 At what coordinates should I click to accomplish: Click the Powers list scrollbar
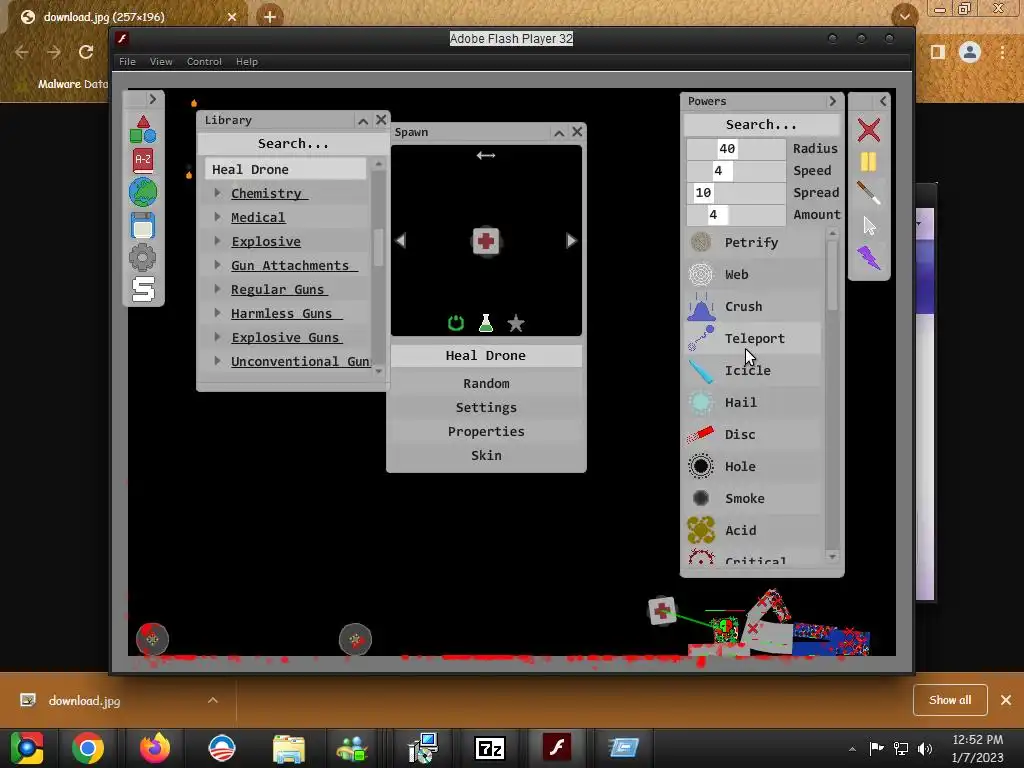(x=832, y=276)
